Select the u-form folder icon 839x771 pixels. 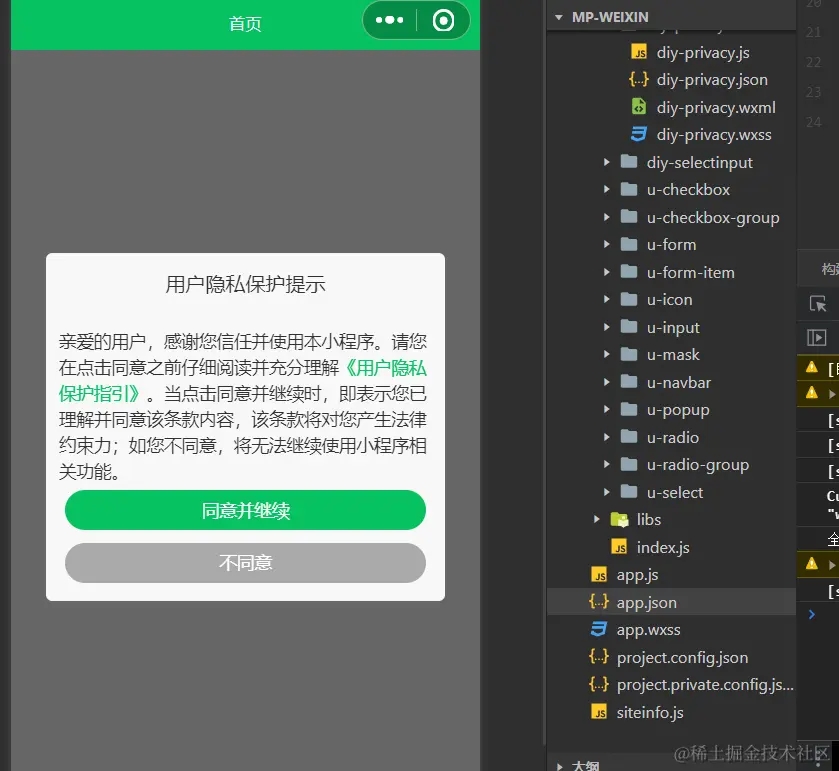(629, 244)
